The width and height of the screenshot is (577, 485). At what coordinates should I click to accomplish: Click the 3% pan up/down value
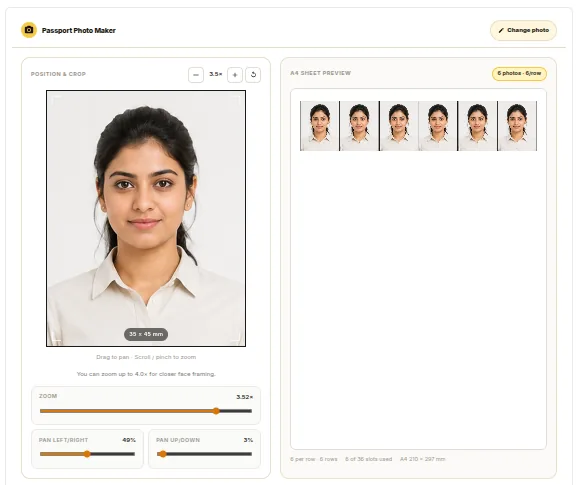click(x=248, y=440)
